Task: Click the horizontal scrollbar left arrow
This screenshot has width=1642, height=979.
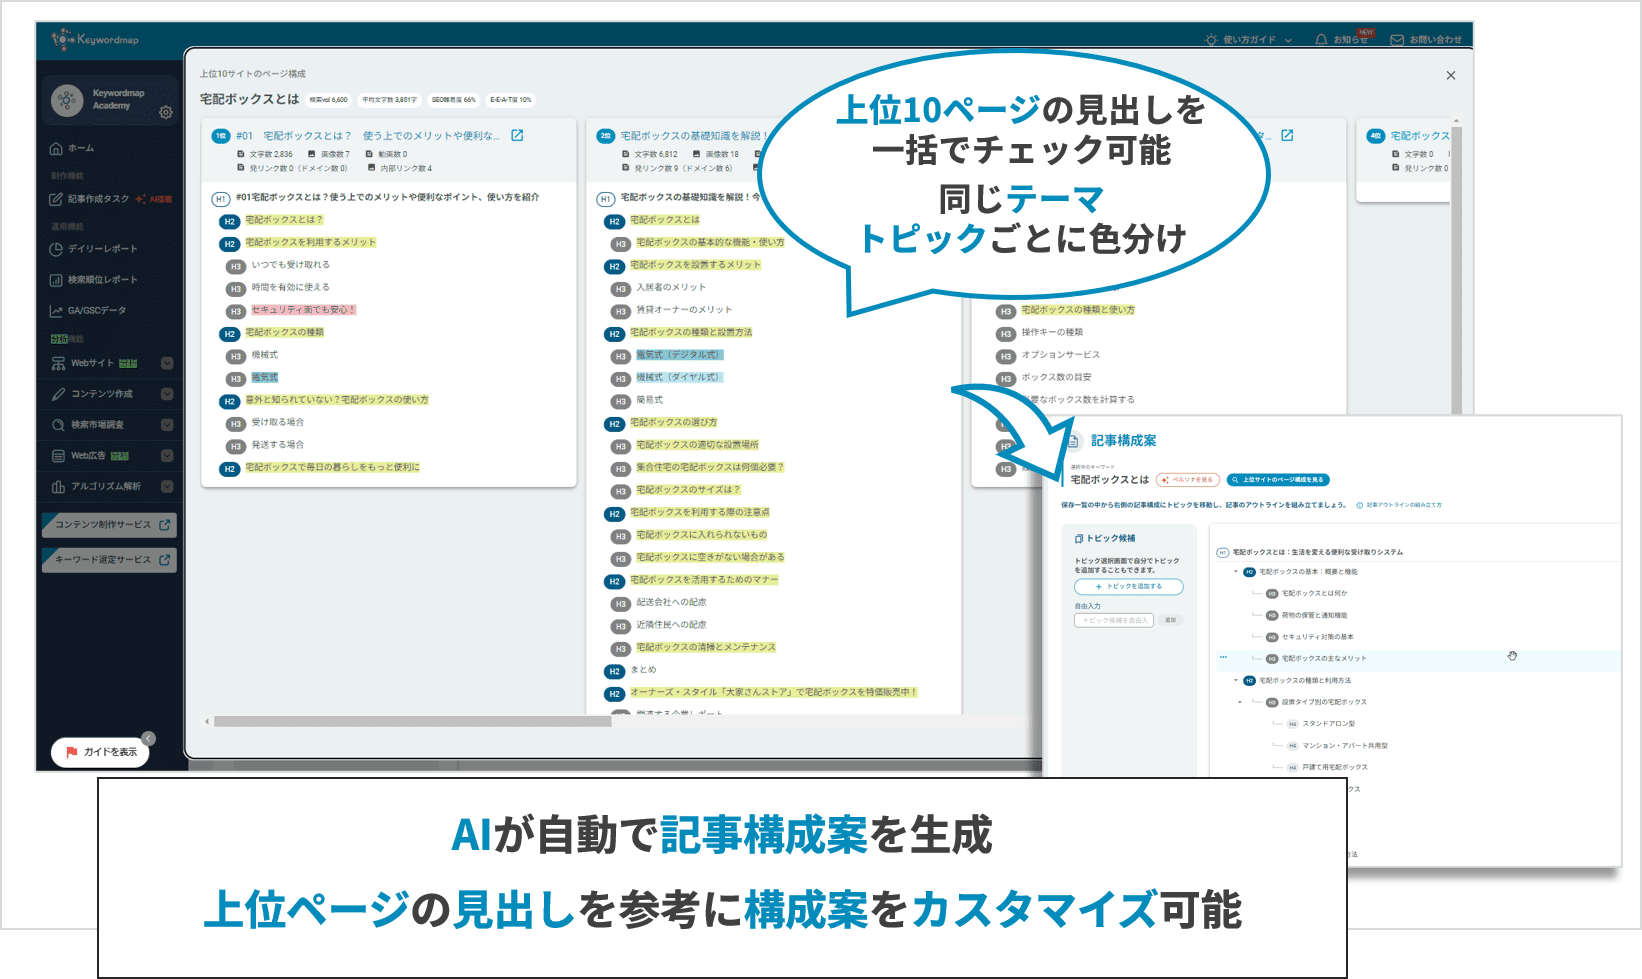Action: [x=207, y=721]
